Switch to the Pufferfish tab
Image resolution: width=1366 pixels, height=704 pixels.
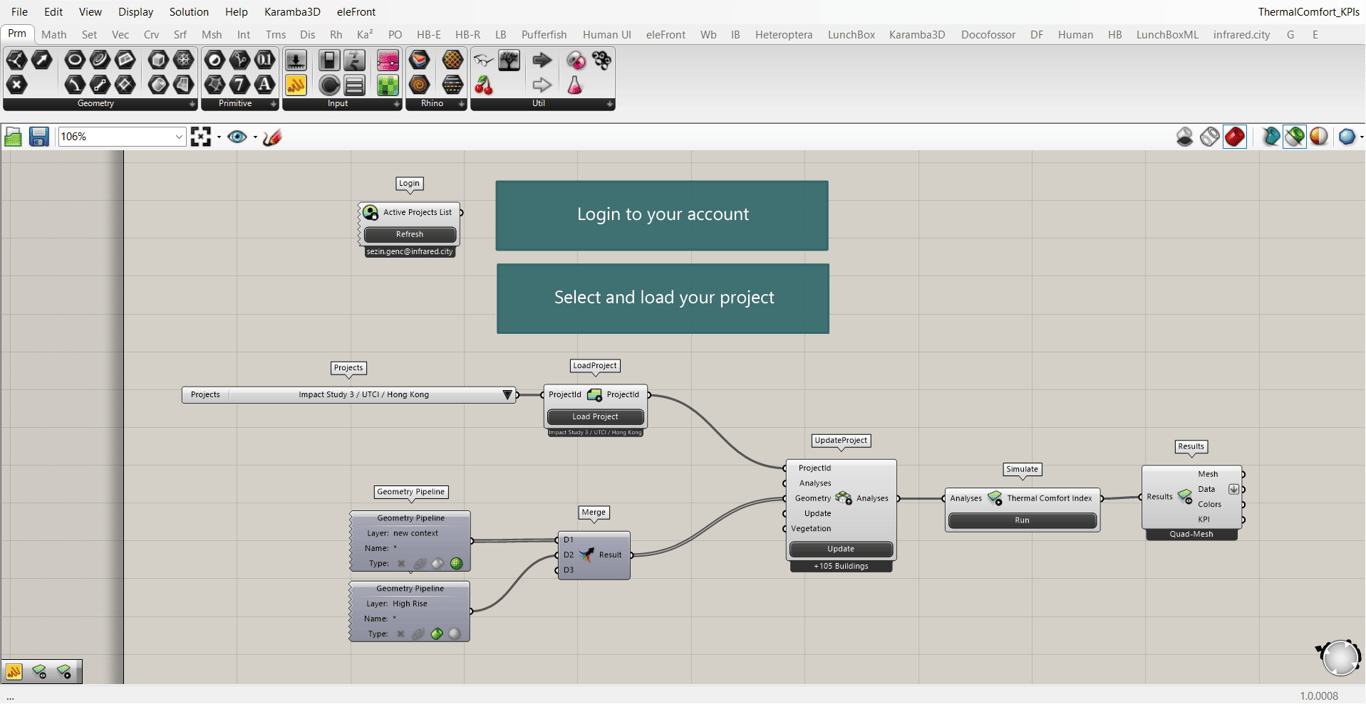pyautogui.click(x=544, y=34)
